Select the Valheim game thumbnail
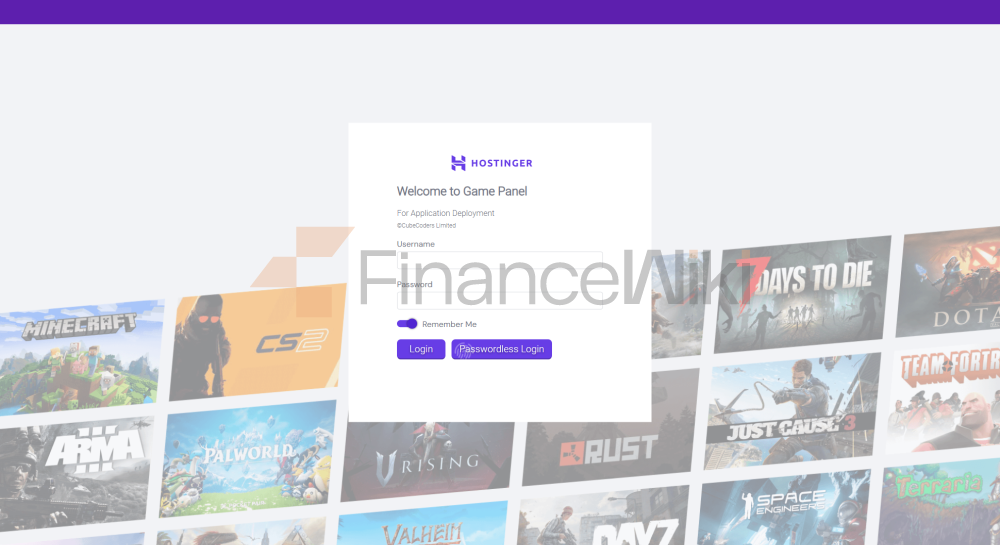Image resolution: width=1000 pixels, height=545 pixels. pyautogui.click(x=422, y=524)
